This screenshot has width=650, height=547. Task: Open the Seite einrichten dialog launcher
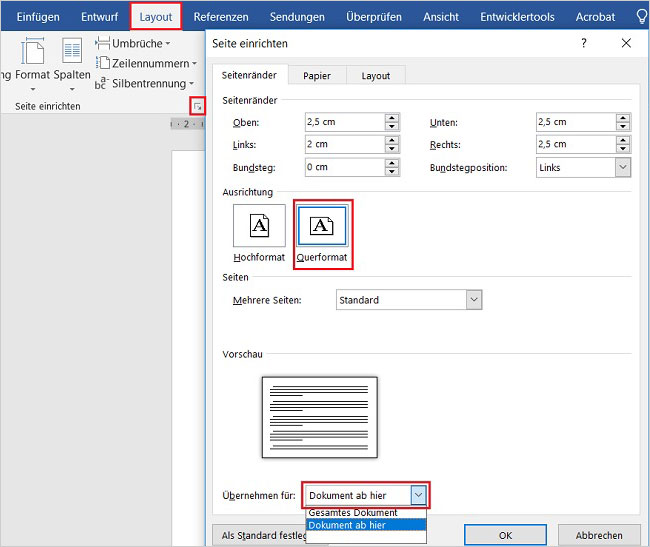198,106
